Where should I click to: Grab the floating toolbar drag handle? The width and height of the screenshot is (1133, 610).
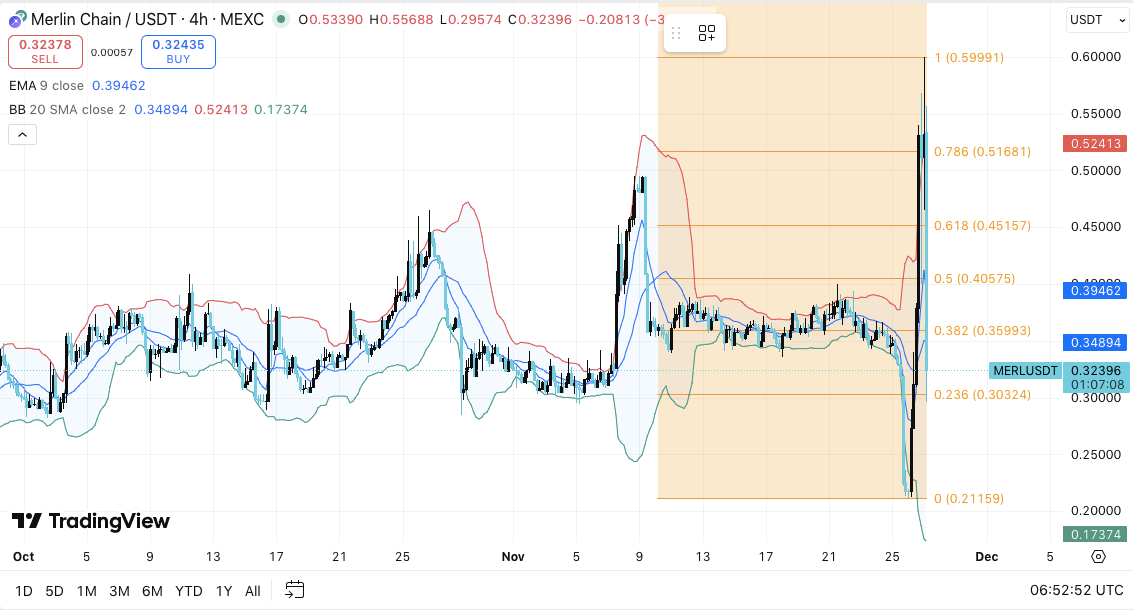(676, 33)
